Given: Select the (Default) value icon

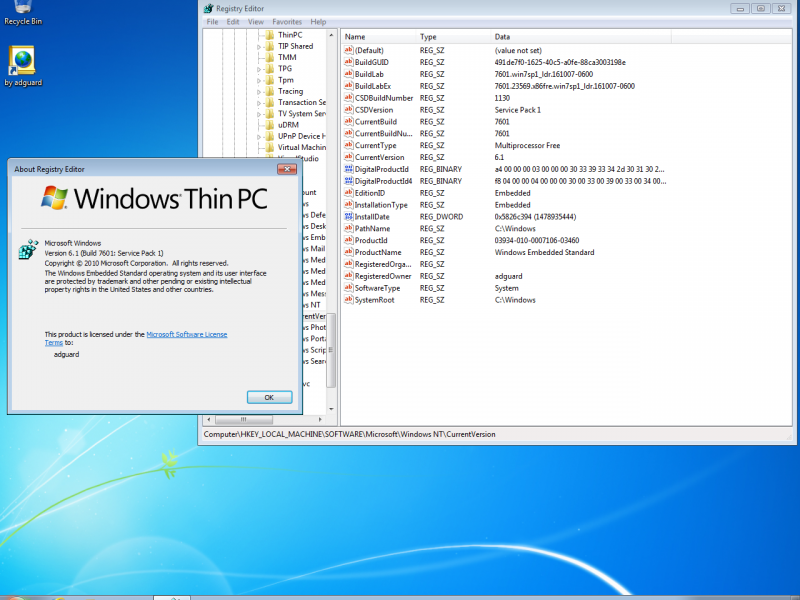Looking at the screenshot, I should coord(348,50).
